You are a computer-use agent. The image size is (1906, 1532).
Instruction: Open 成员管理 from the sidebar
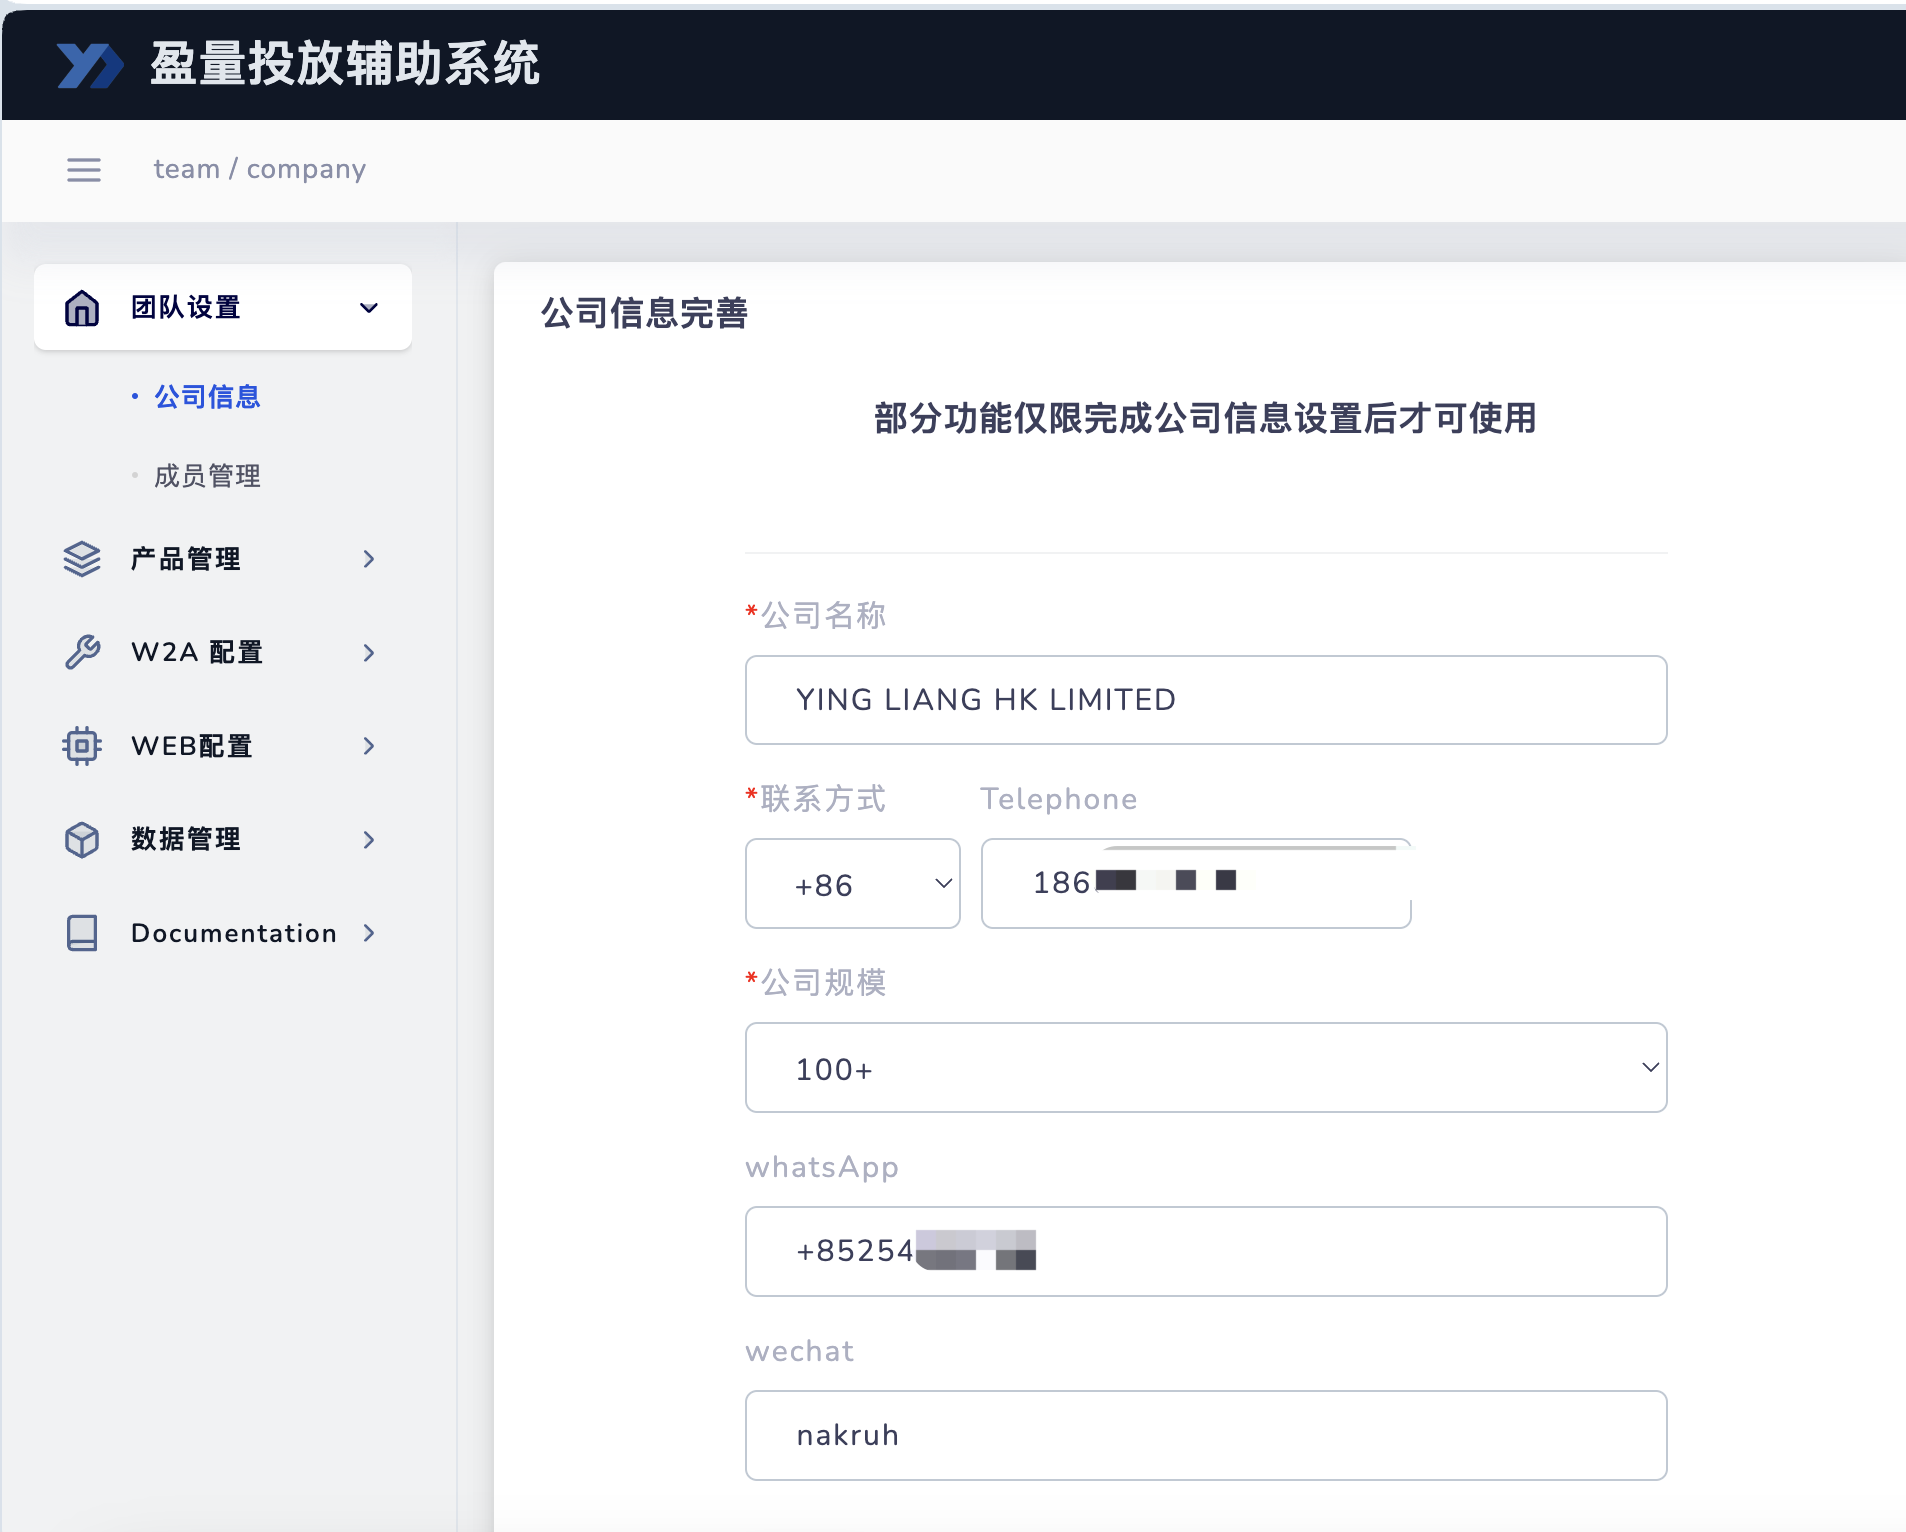pos(206,475)
